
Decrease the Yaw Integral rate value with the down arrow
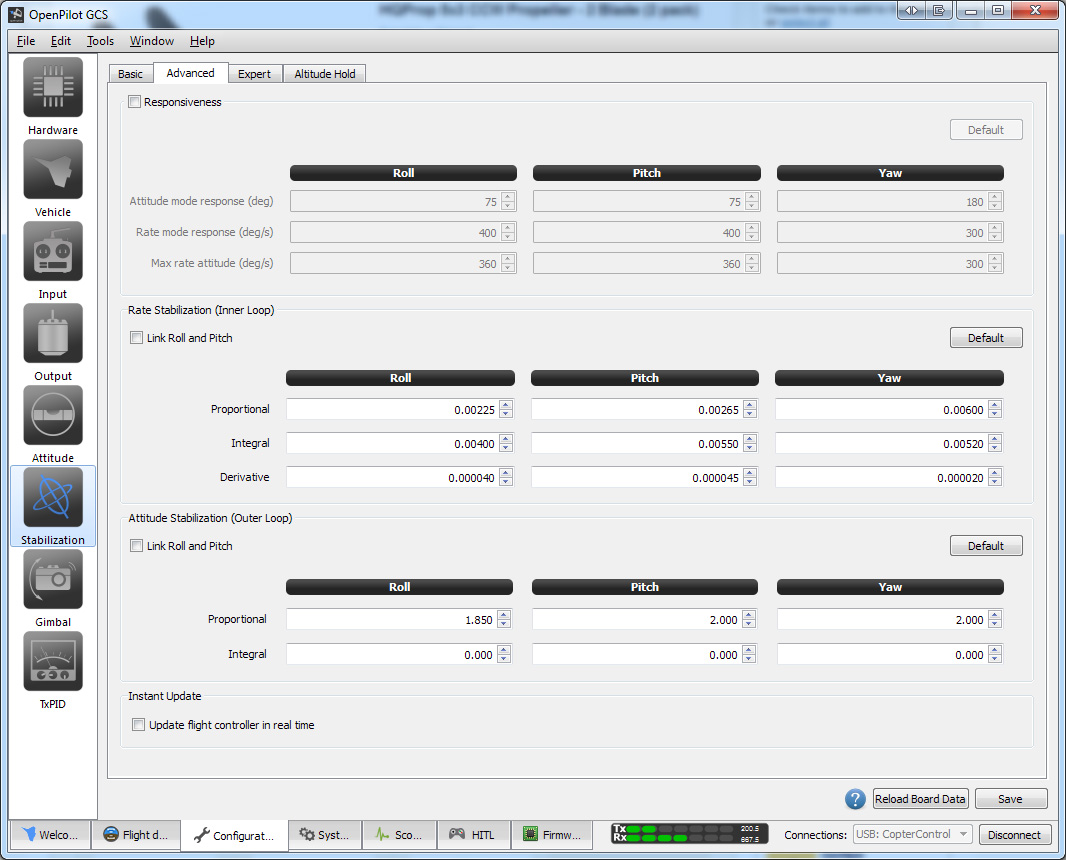[x=994, y=447]
